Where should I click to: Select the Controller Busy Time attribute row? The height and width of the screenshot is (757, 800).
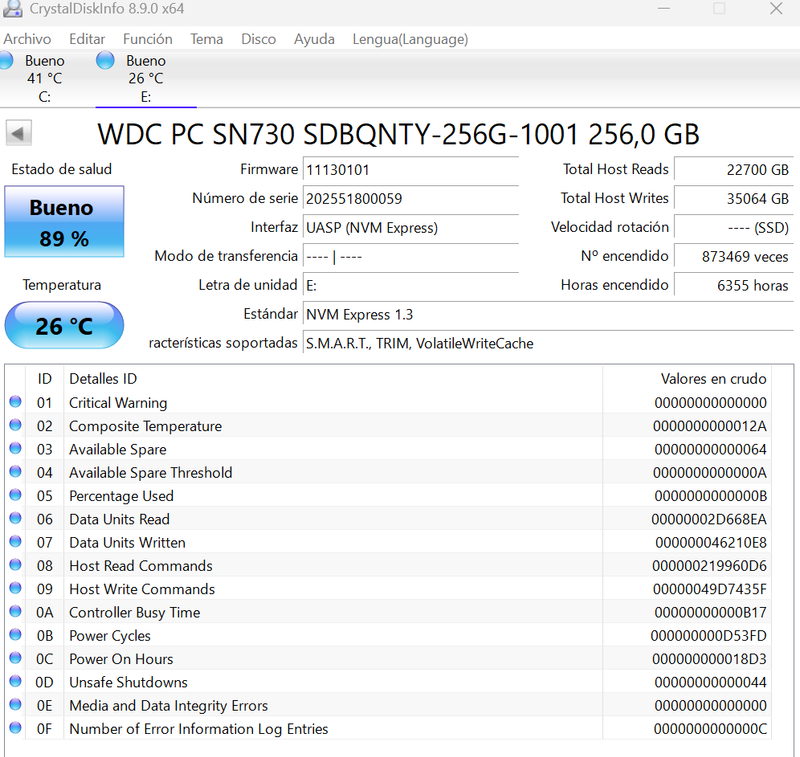[x=388, y=612]
